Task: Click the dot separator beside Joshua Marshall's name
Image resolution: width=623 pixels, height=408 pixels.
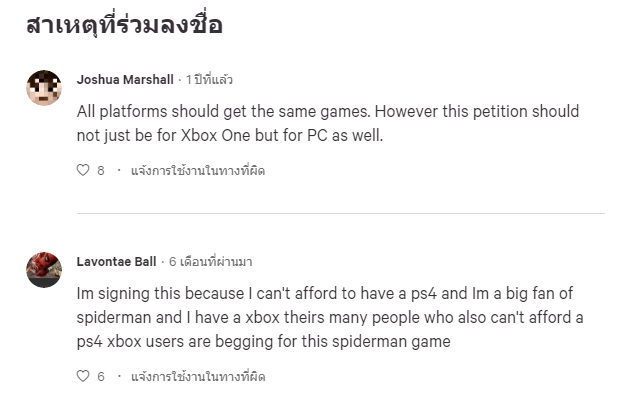Action: coord(178,79)
